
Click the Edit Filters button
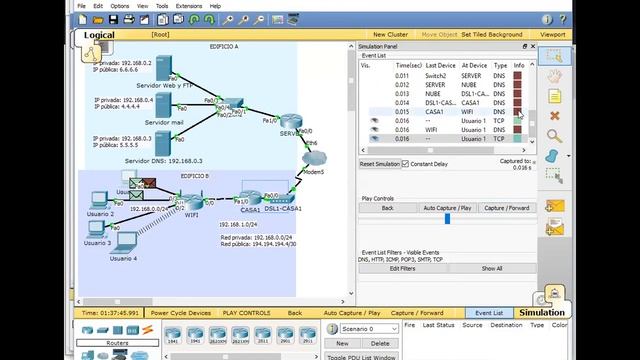tap(402, 269)
